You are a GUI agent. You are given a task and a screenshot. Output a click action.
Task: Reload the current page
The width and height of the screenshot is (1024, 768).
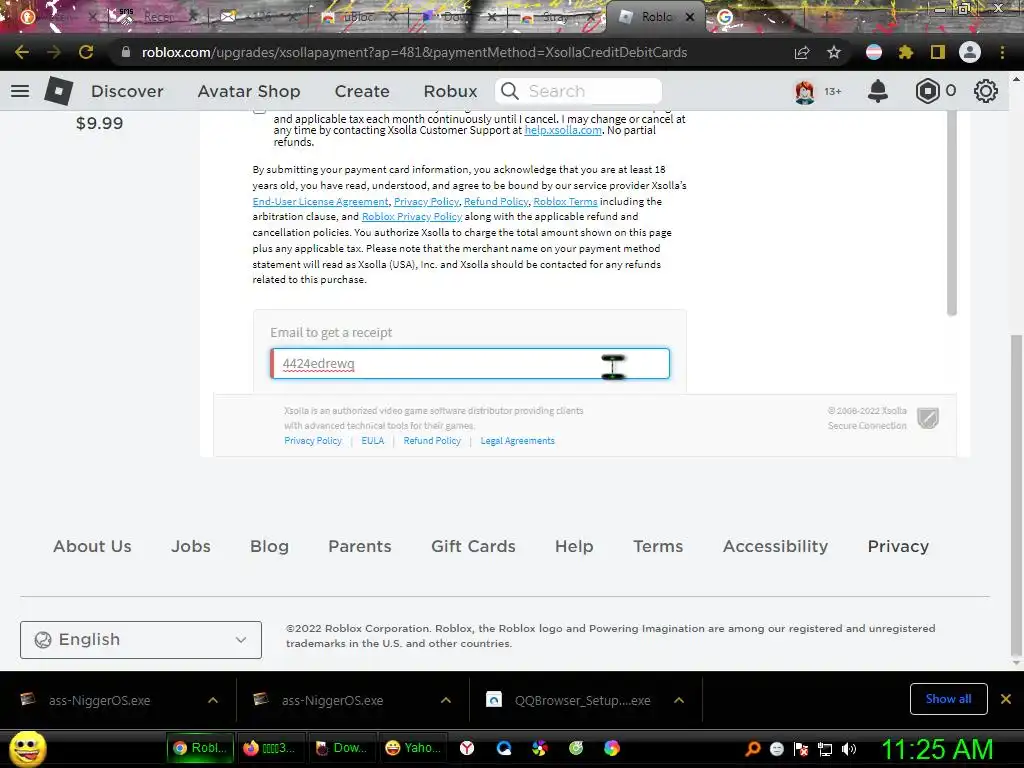pos(86,52)
